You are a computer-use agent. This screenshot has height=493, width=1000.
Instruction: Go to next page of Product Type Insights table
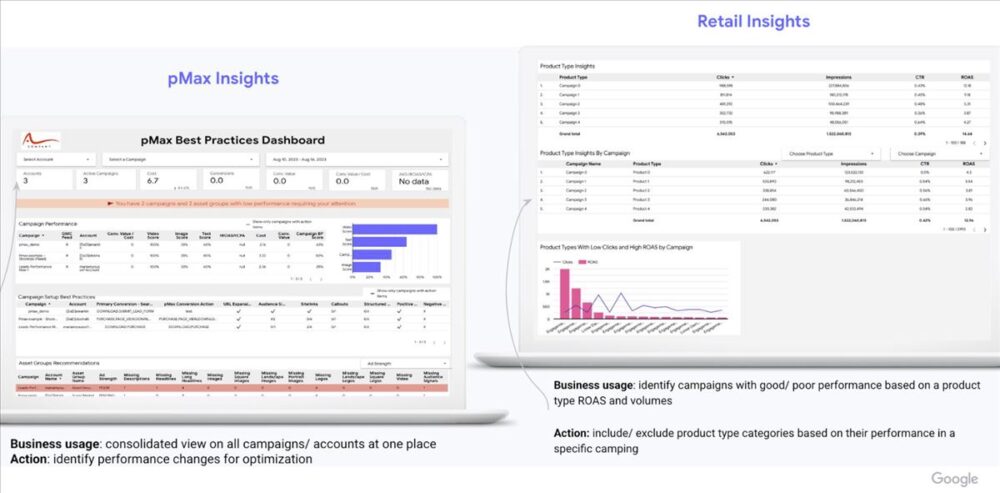point(984,143)
